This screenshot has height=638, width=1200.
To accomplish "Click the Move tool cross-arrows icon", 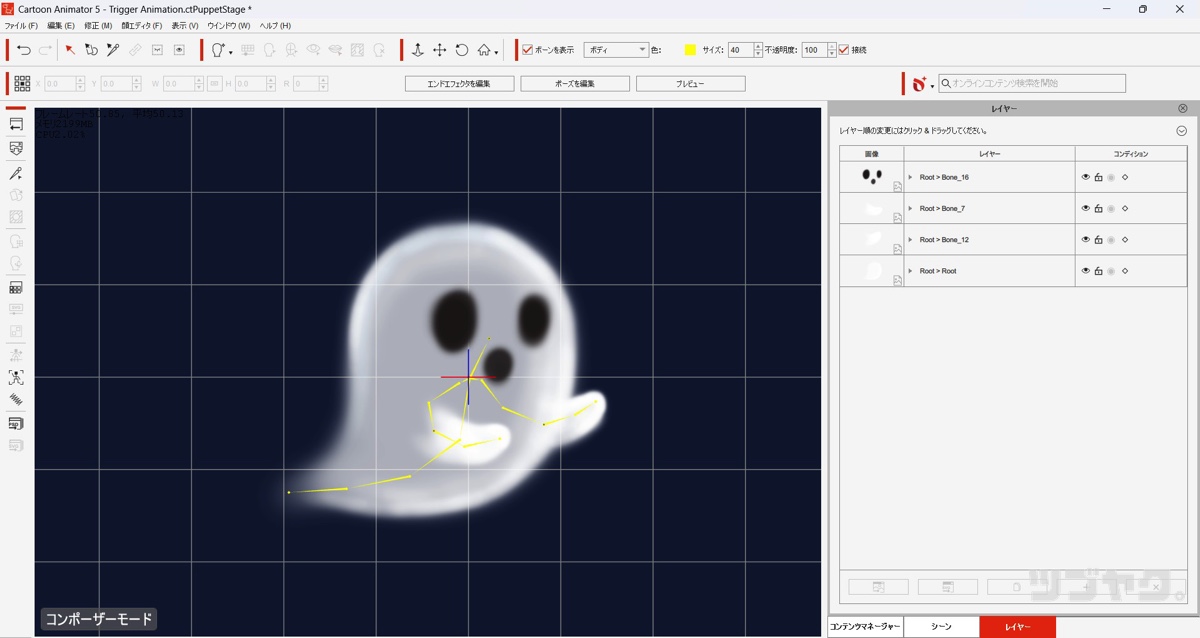I will point(439,50).
